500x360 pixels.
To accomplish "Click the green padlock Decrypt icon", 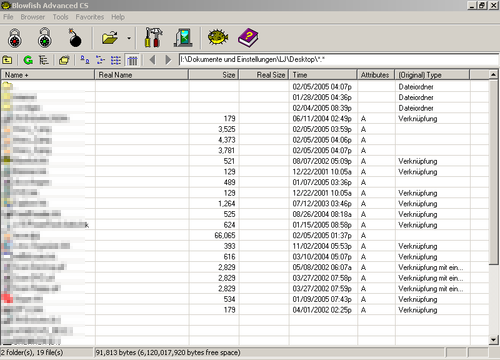I will 44,38.
